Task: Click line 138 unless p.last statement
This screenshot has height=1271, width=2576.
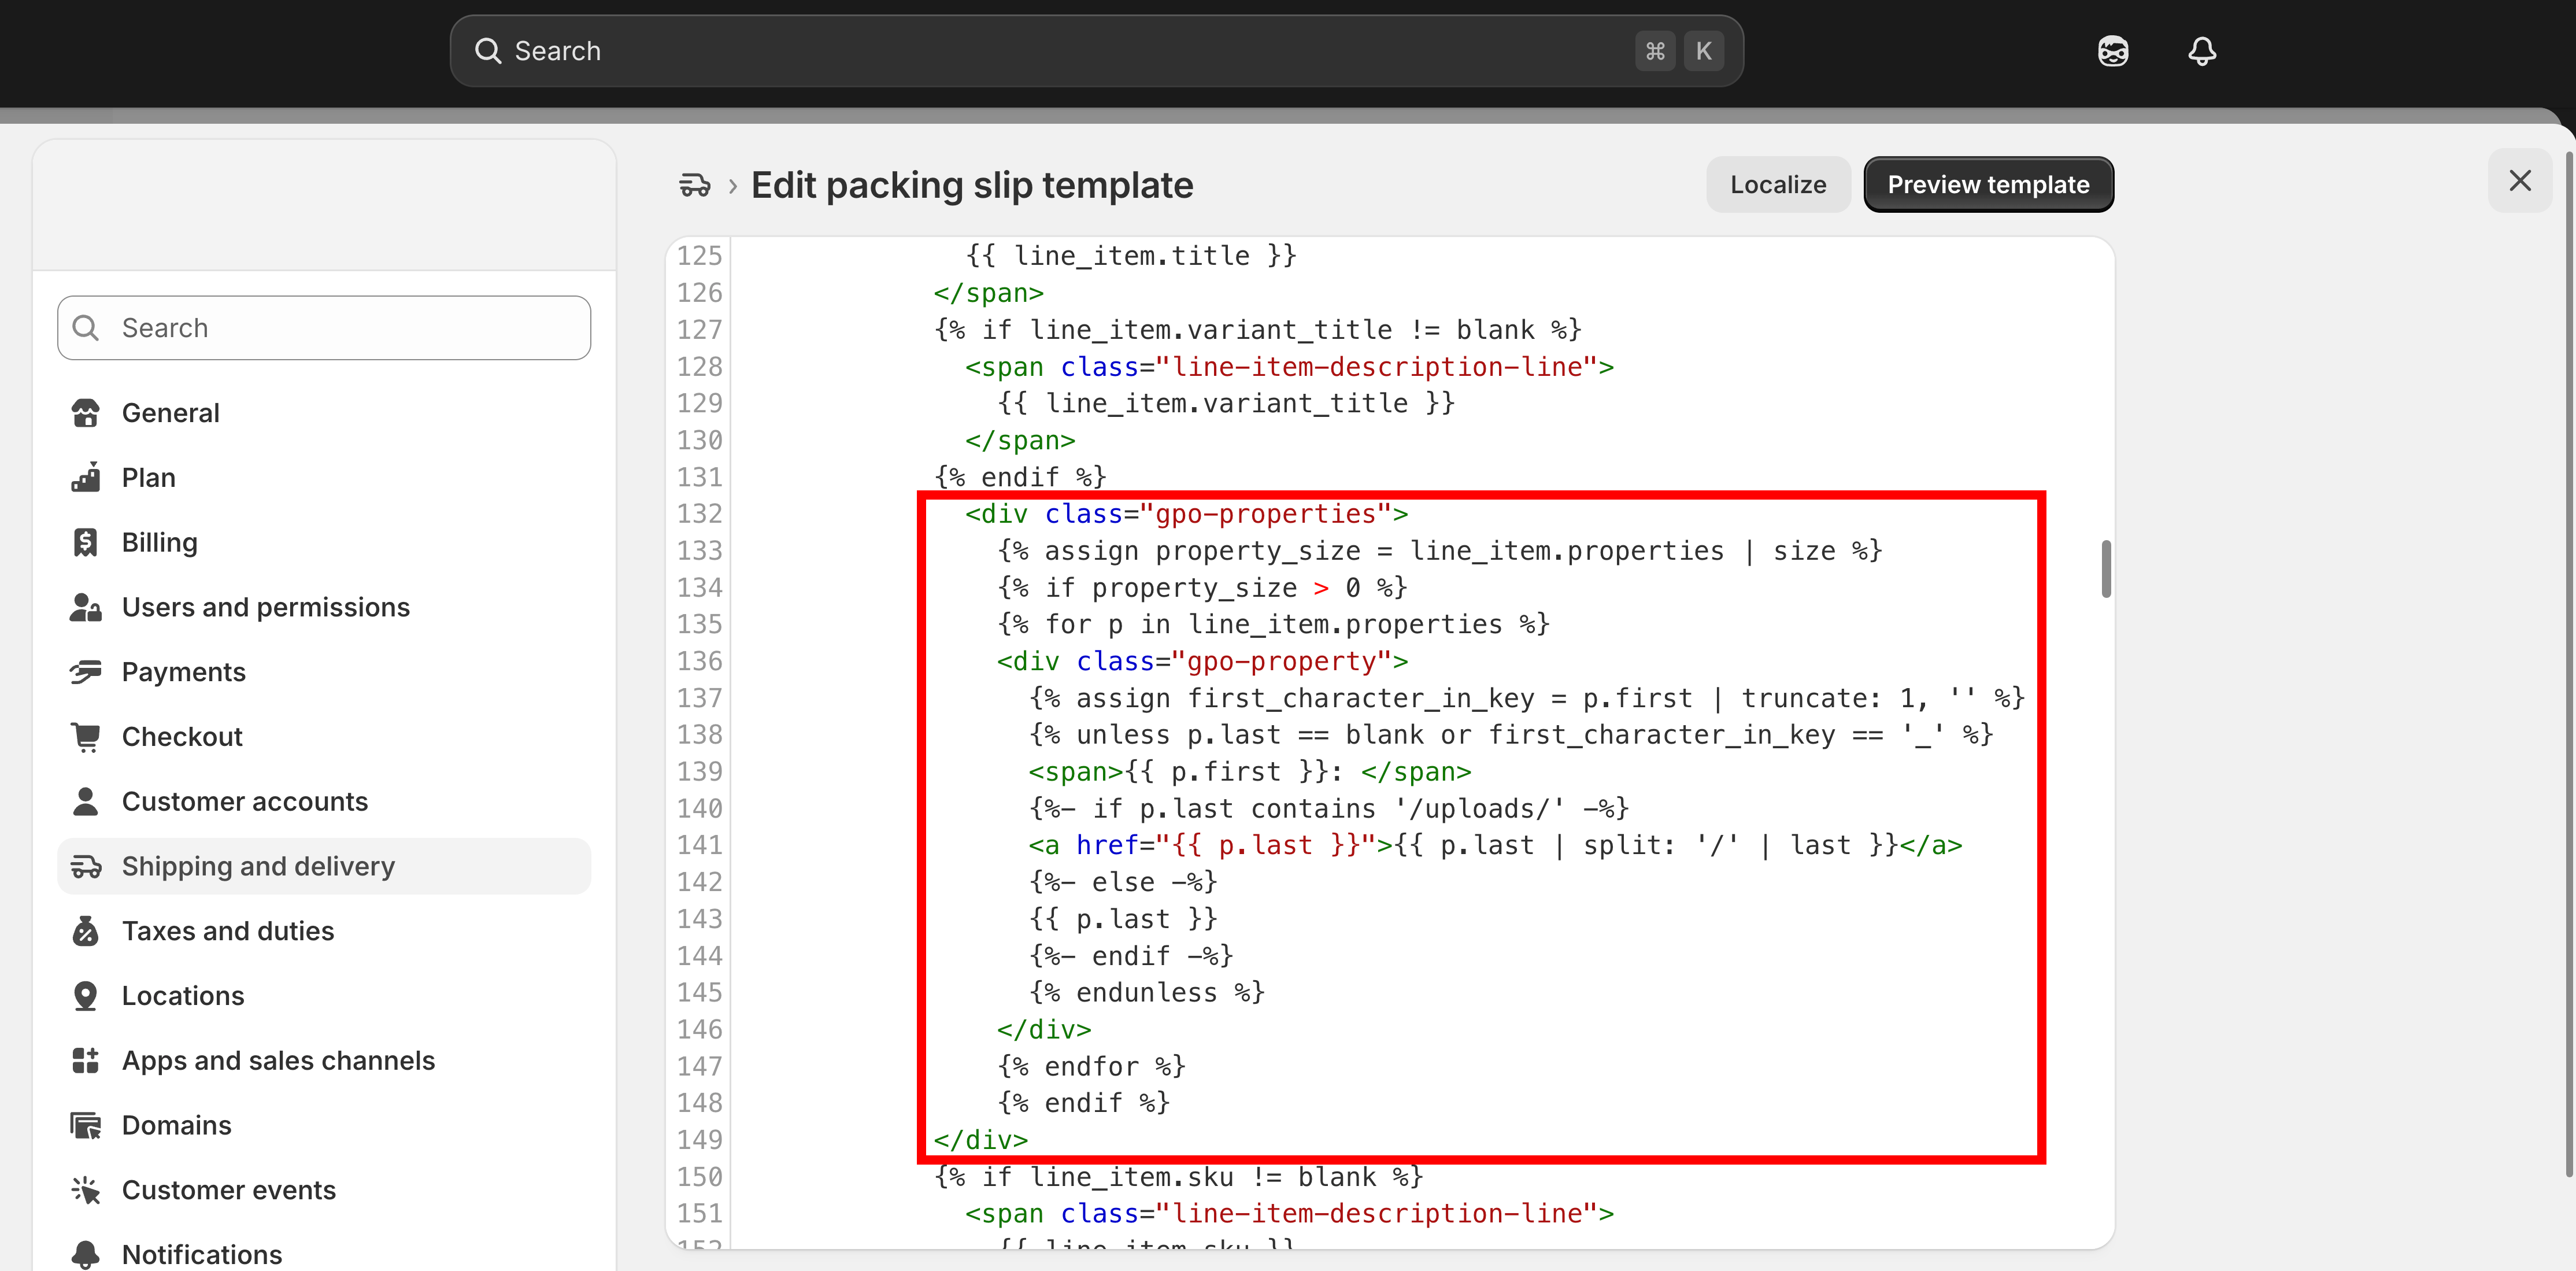Action: [1511, 735]
